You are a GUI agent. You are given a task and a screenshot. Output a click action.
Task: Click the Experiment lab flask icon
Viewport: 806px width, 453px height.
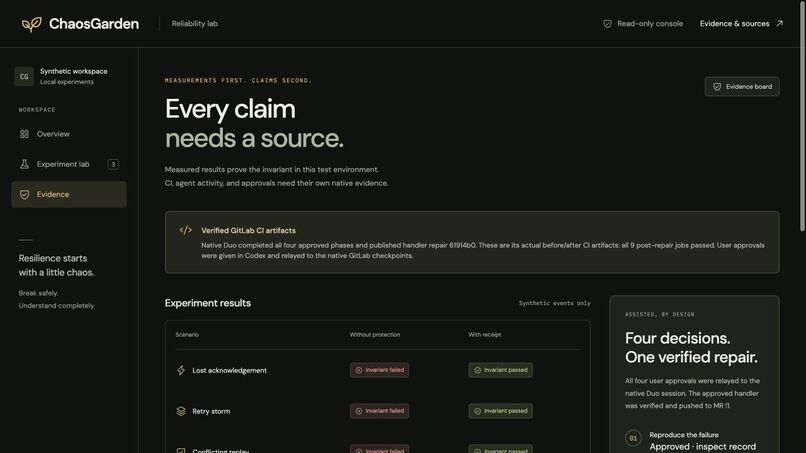pyautogui.click(x=24, y=164)
